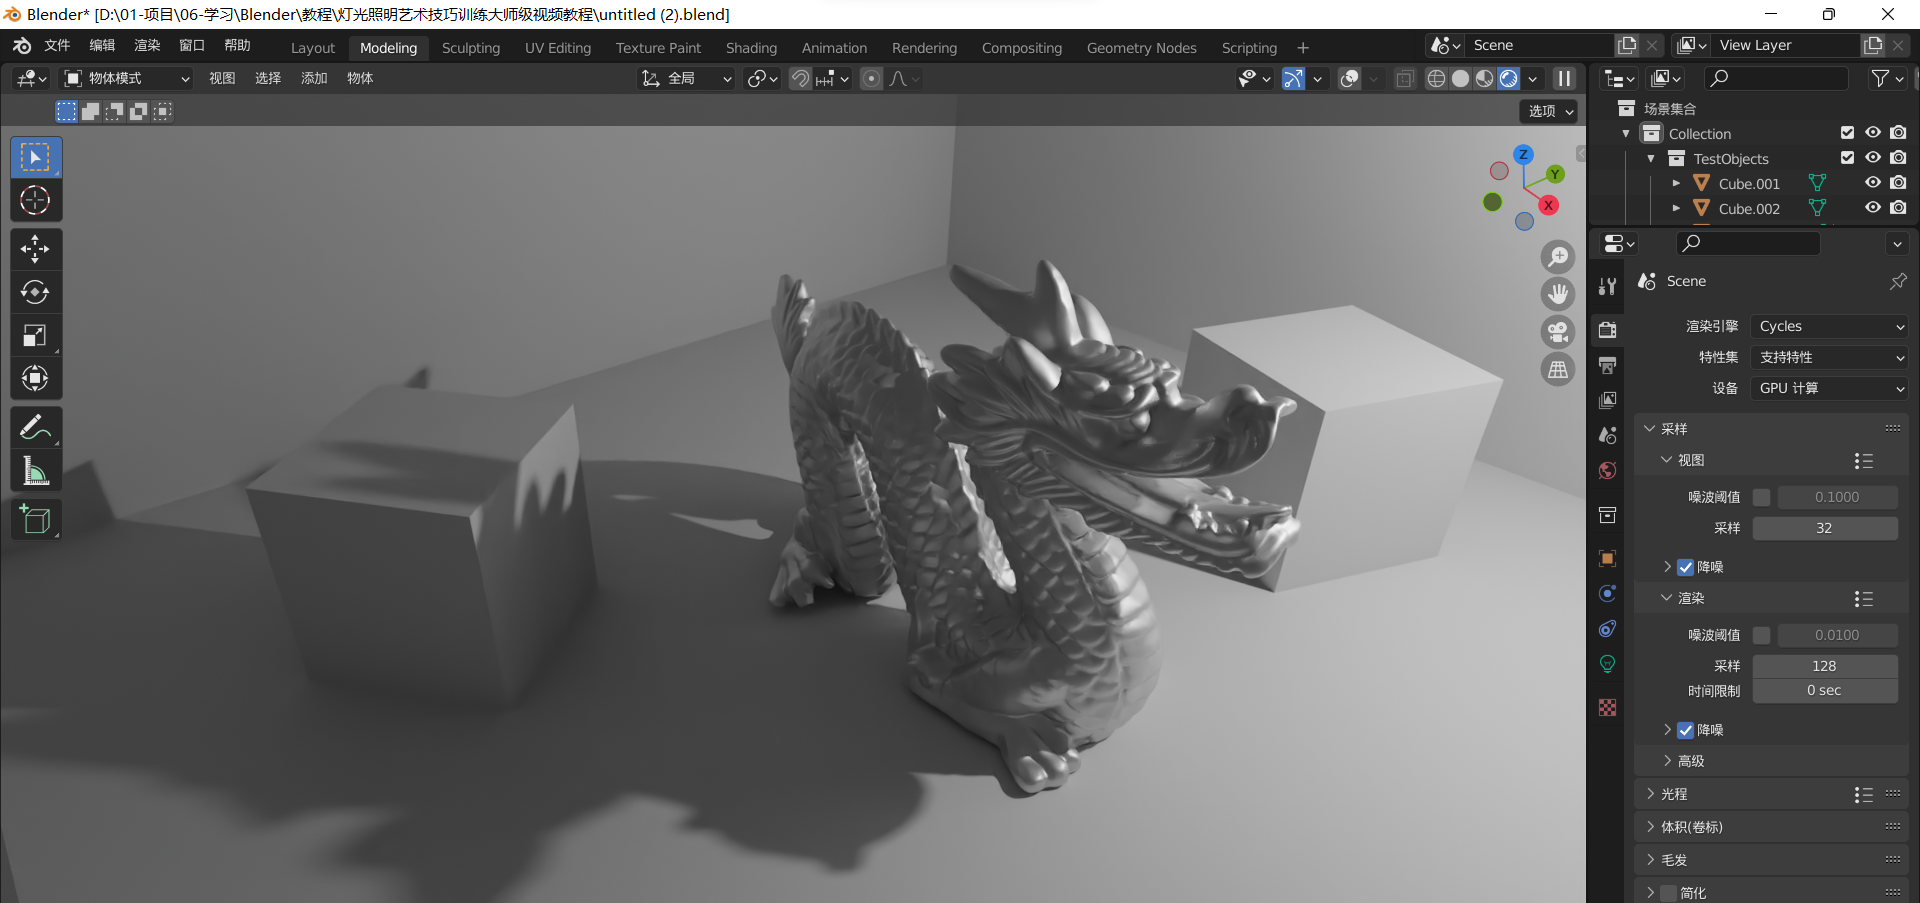
Task: Disable Cube.001 in renders
Action: click(x=1898, y=183)
